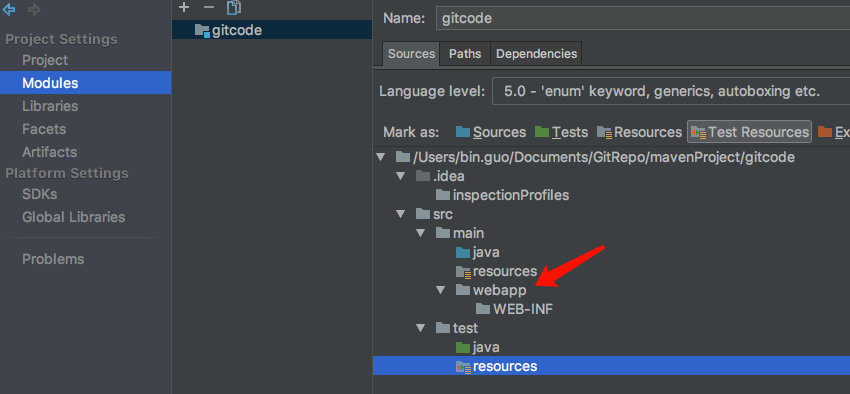Switch to the Dependencies tab
The image size is (850, 394).
(536, 54)
